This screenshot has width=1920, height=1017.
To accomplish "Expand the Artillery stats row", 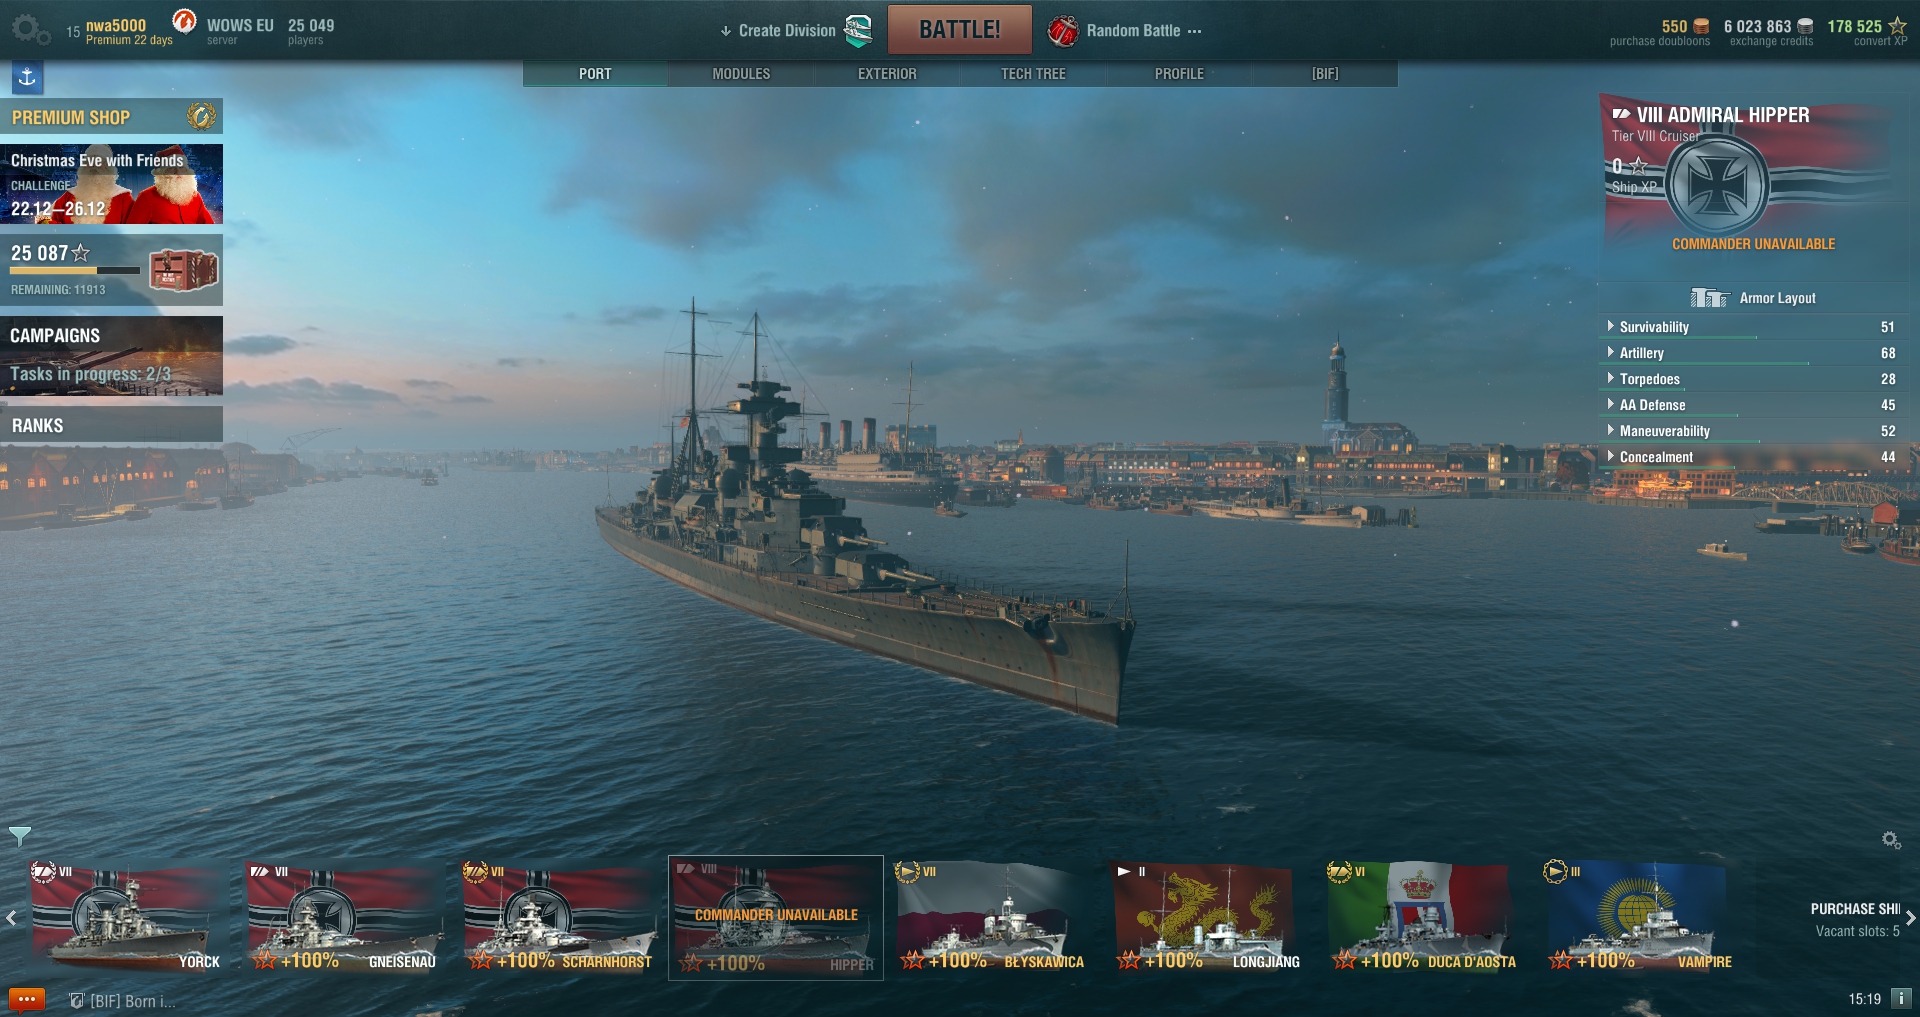I will tap(1751, 353).
